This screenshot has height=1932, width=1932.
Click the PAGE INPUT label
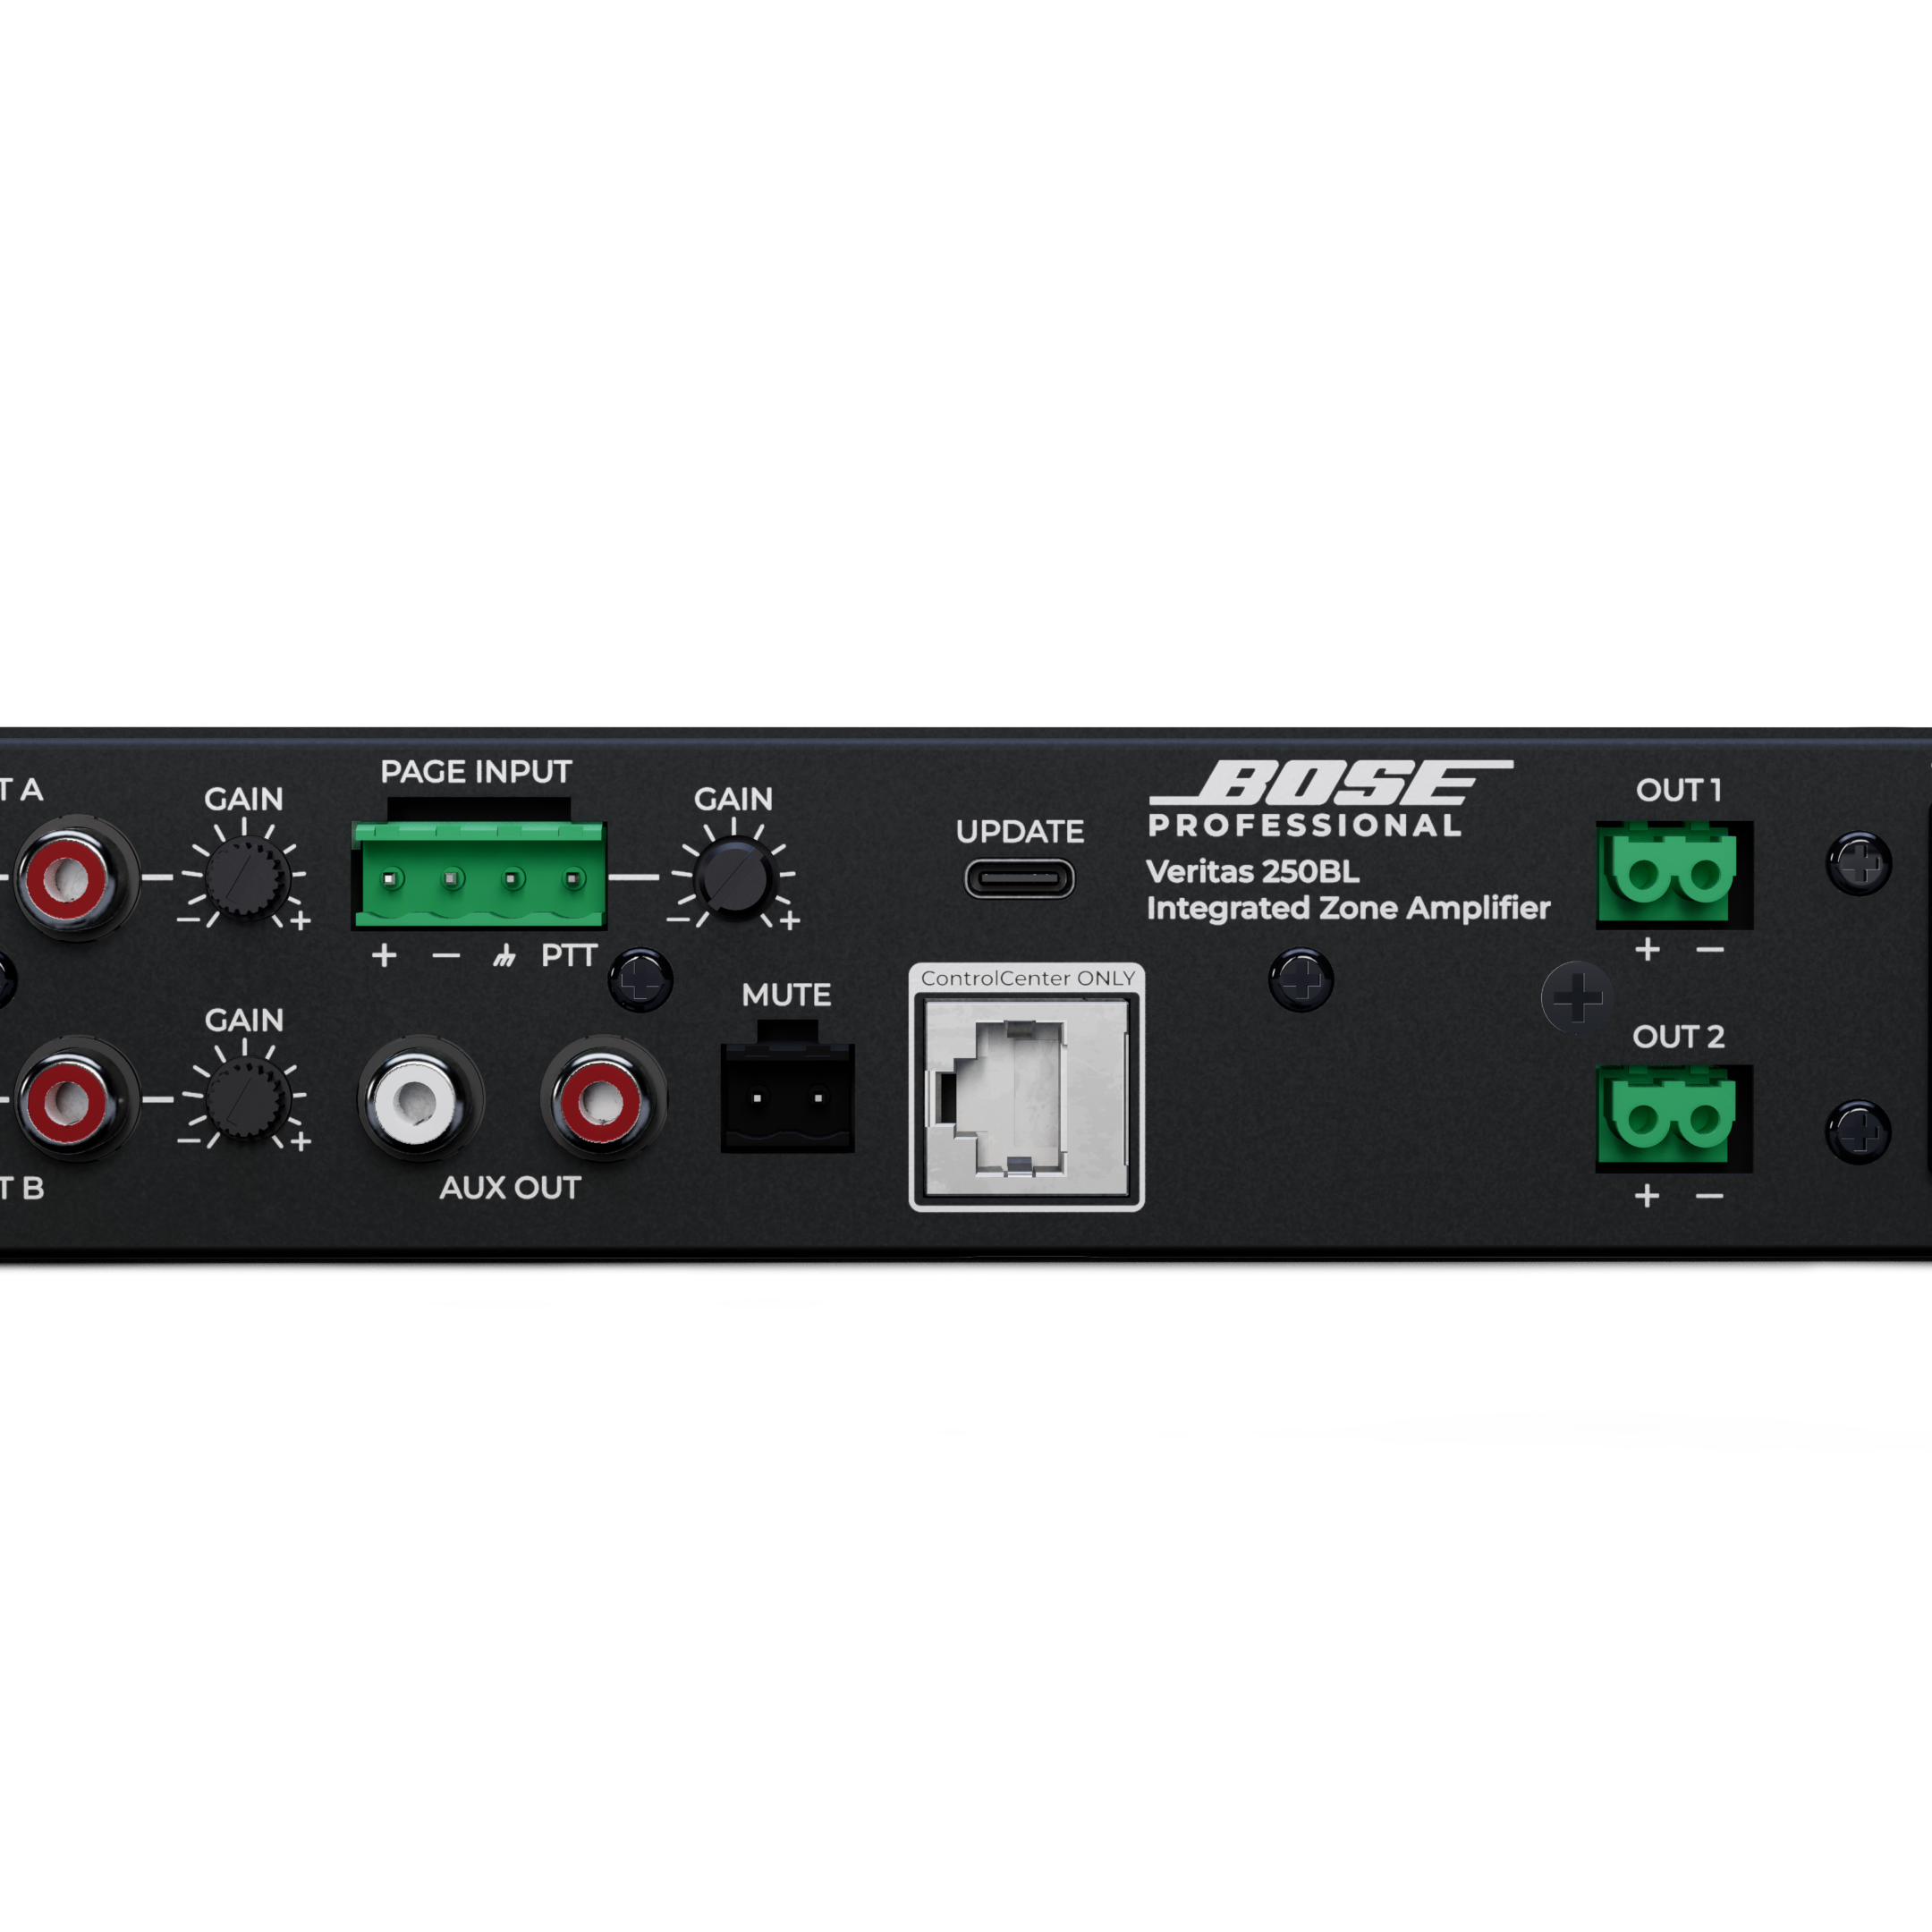(x=476, y=772)
